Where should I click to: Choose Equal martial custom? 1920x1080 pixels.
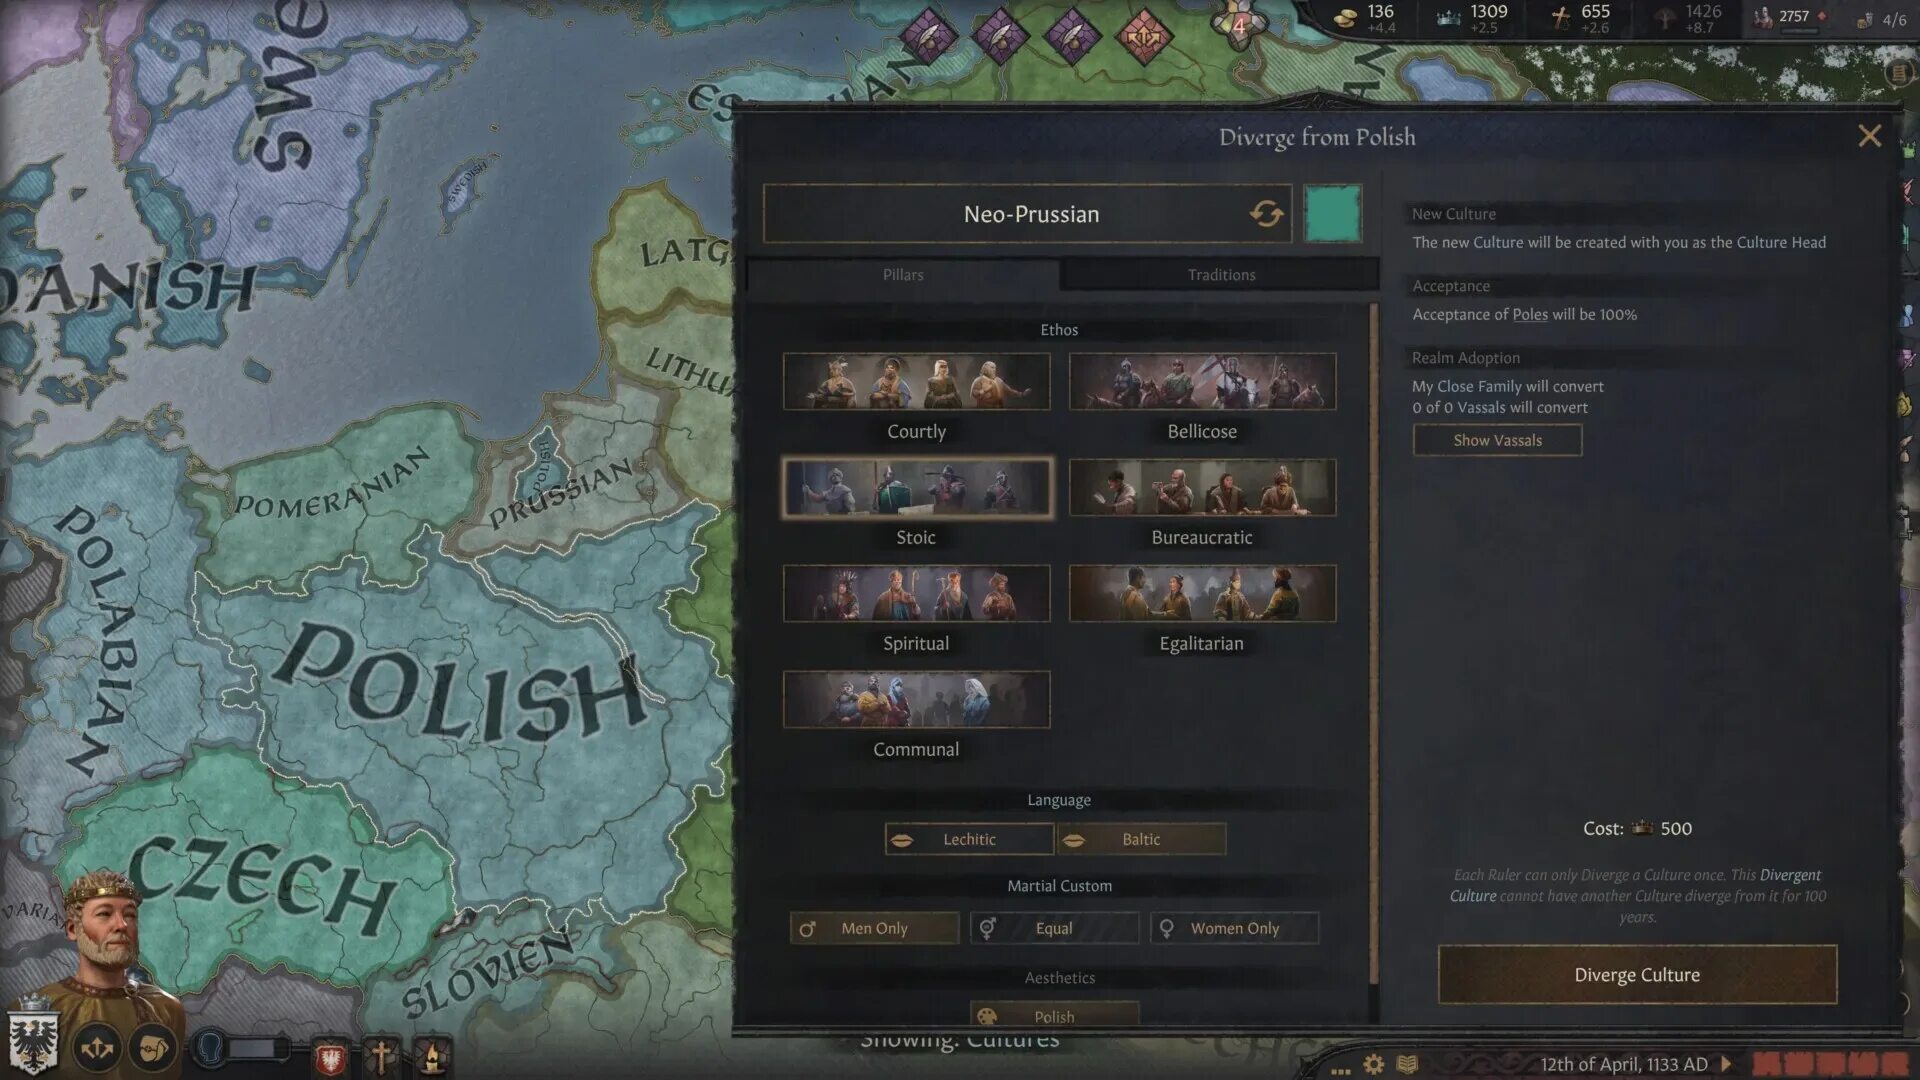point(1054,928)
